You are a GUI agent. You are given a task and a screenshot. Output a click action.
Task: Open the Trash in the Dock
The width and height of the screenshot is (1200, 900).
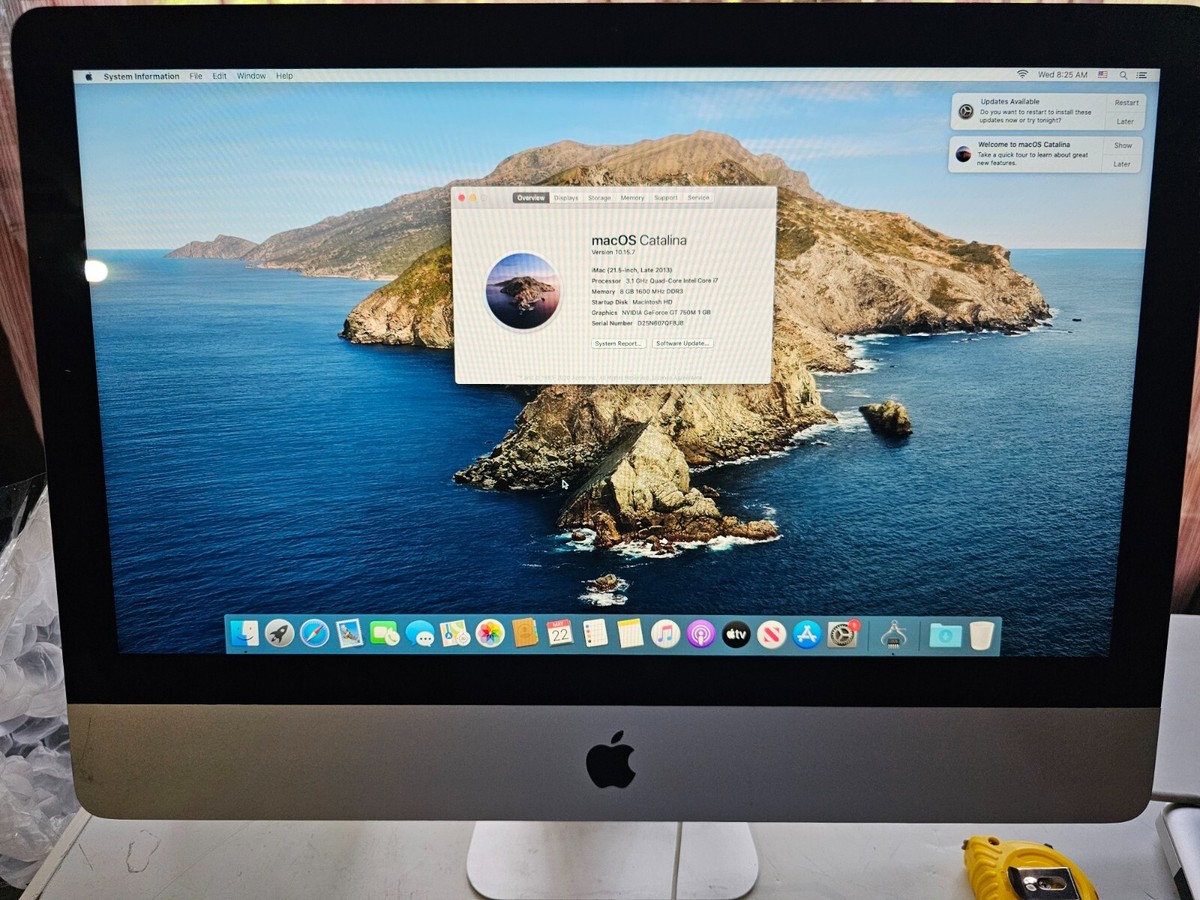982,634
